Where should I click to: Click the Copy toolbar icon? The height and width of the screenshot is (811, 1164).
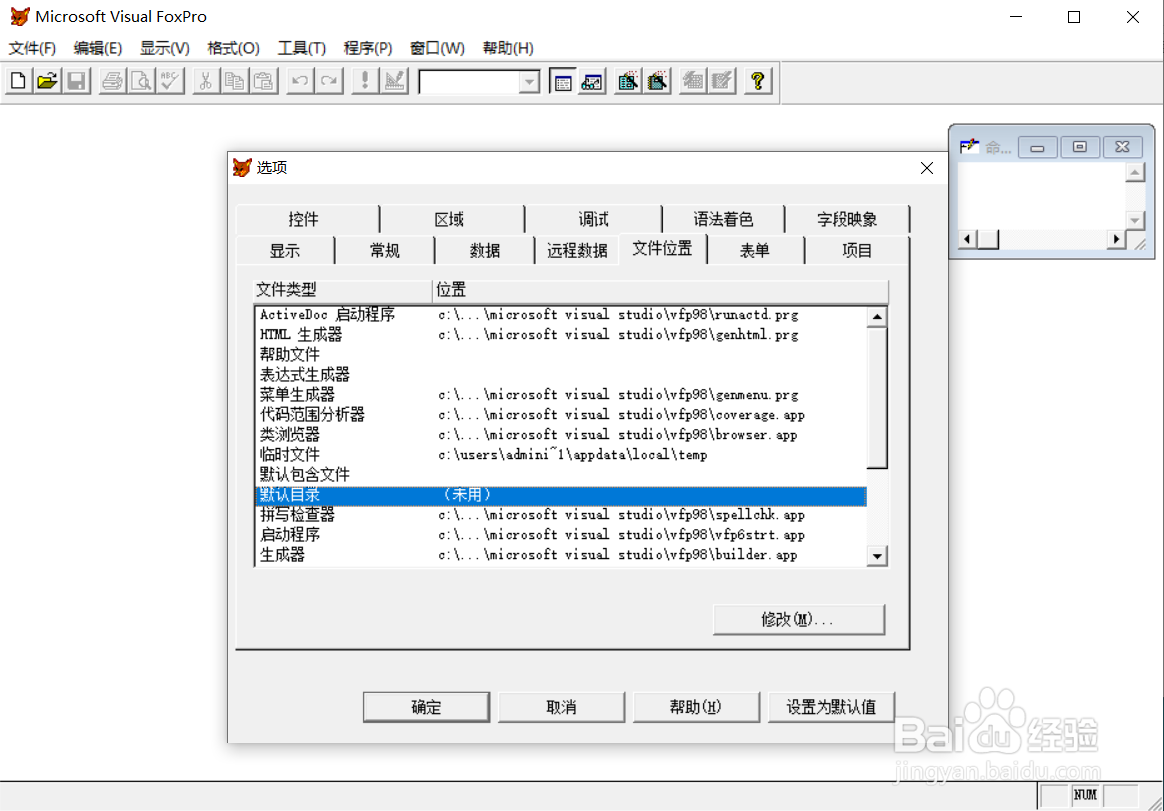(x=235, y=81)
